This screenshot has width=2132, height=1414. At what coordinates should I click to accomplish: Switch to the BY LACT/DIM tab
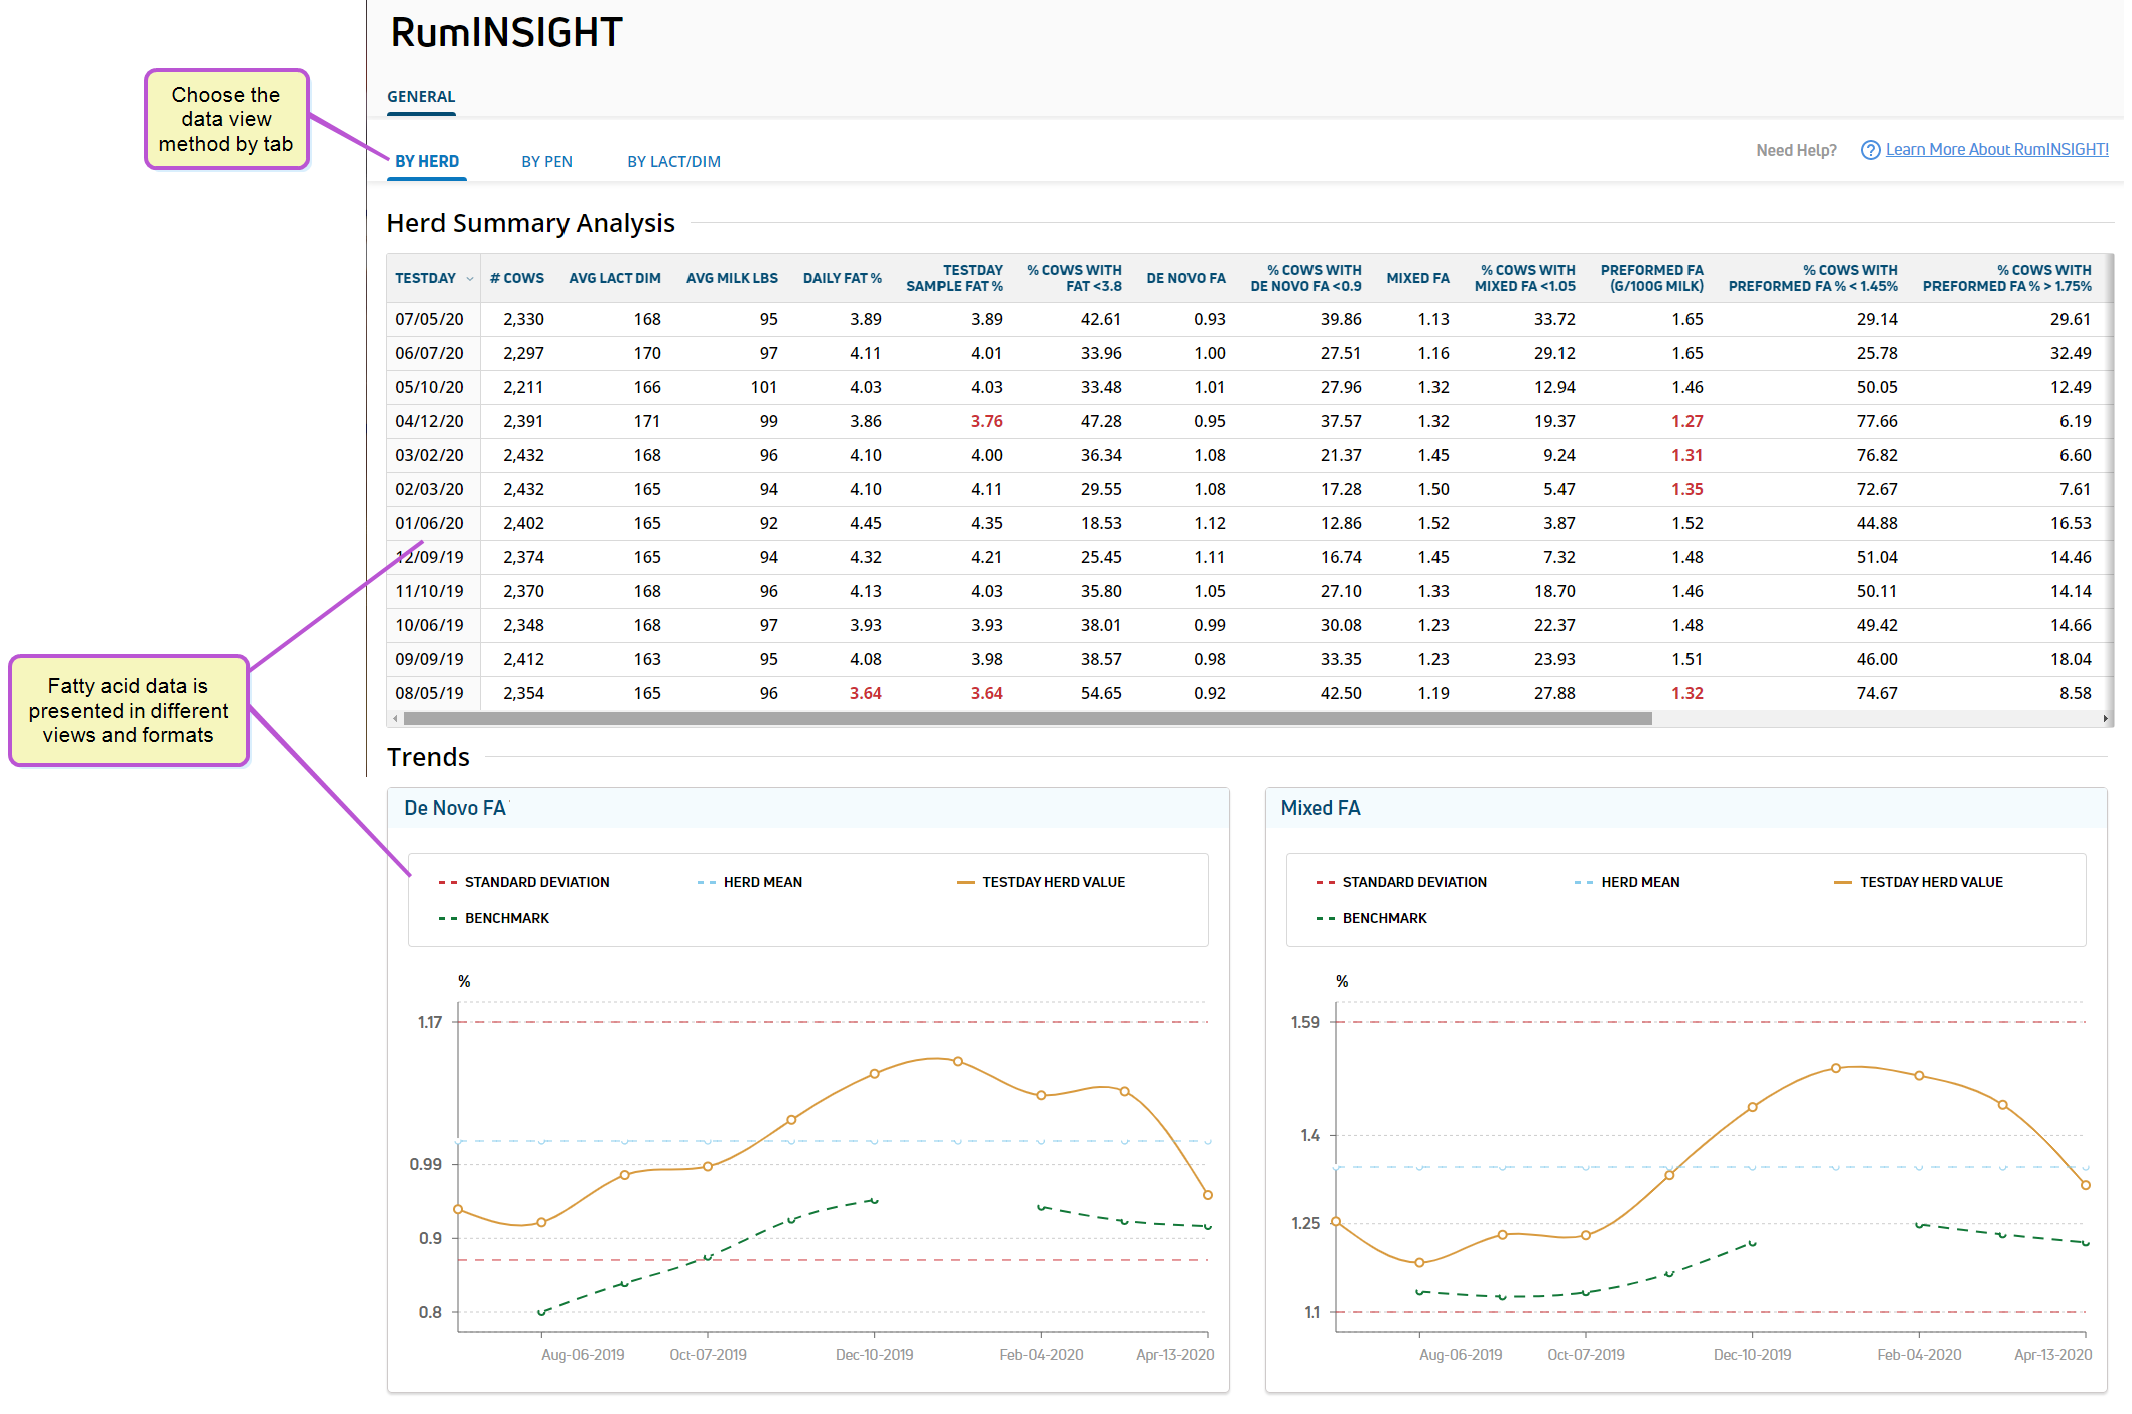coord(674,161)
